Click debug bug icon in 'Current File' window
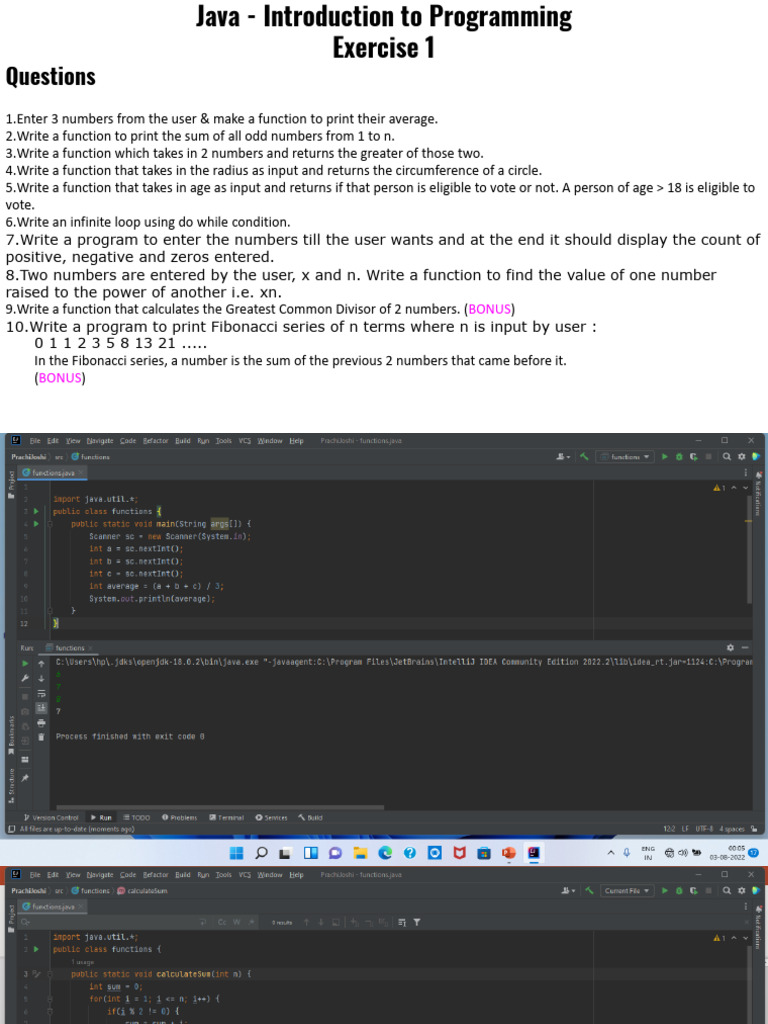768x1024 pixels. 679,890
